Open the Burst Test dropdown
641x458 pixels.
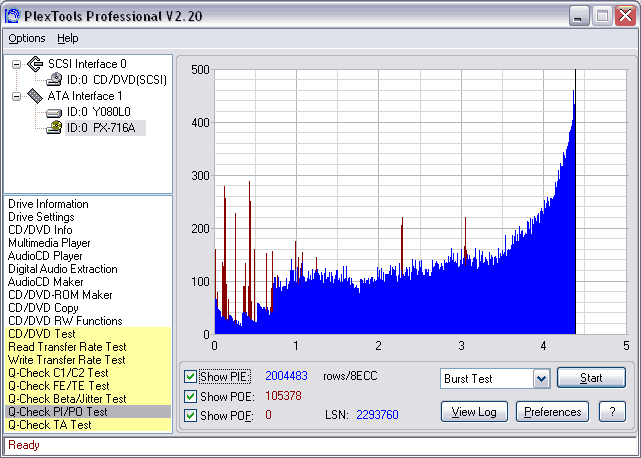tap(541, 379)
